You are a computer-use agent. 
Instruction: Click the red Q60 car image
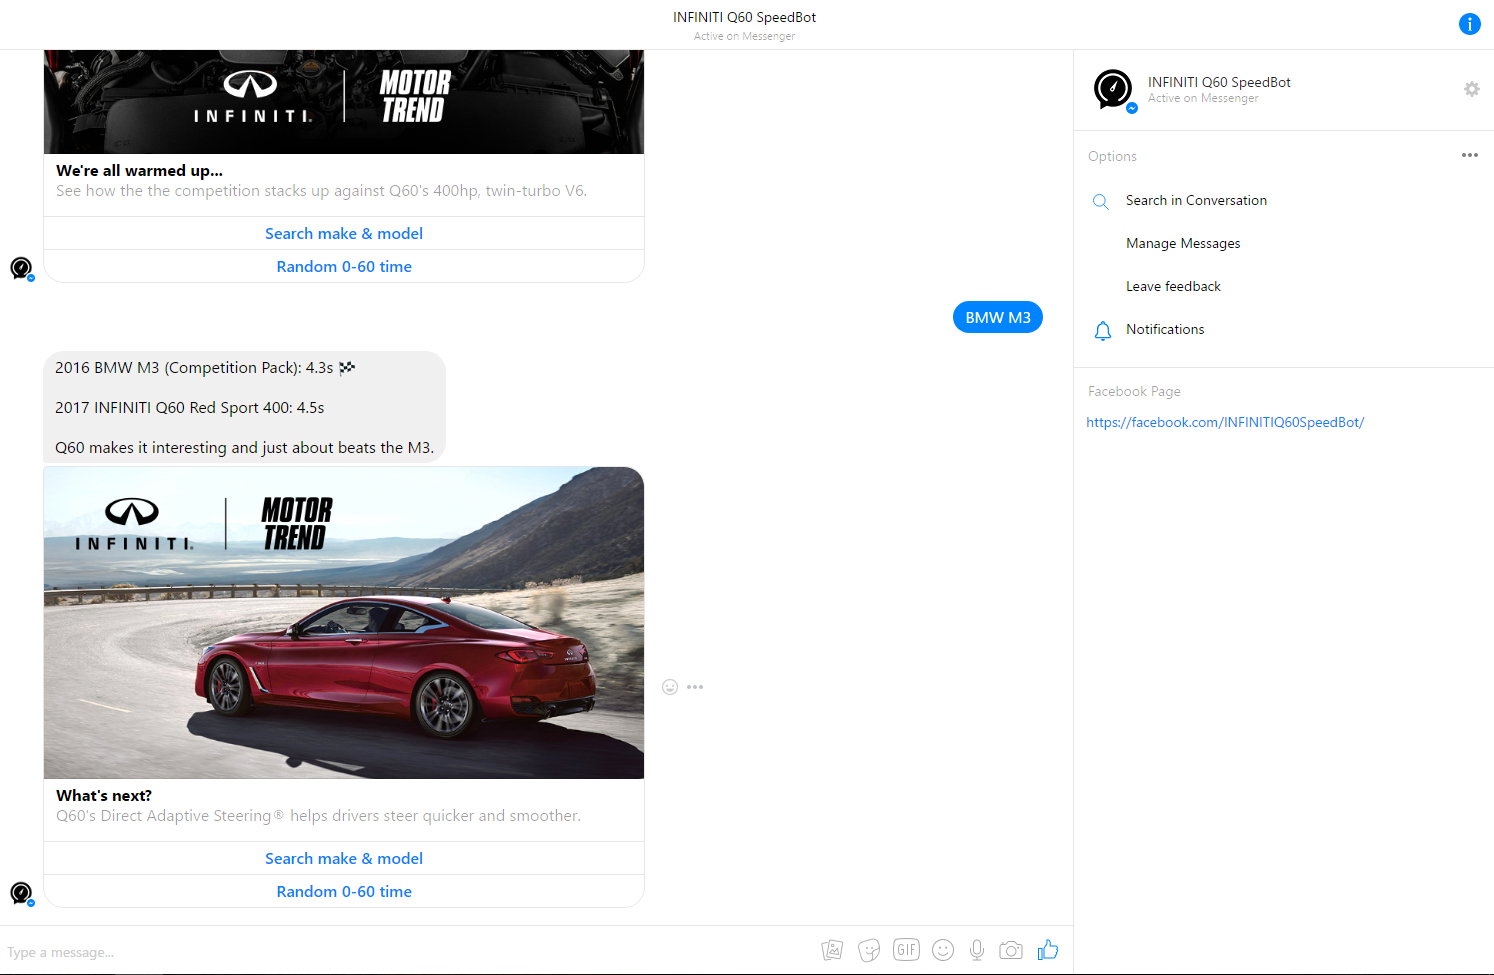point(344,623)
